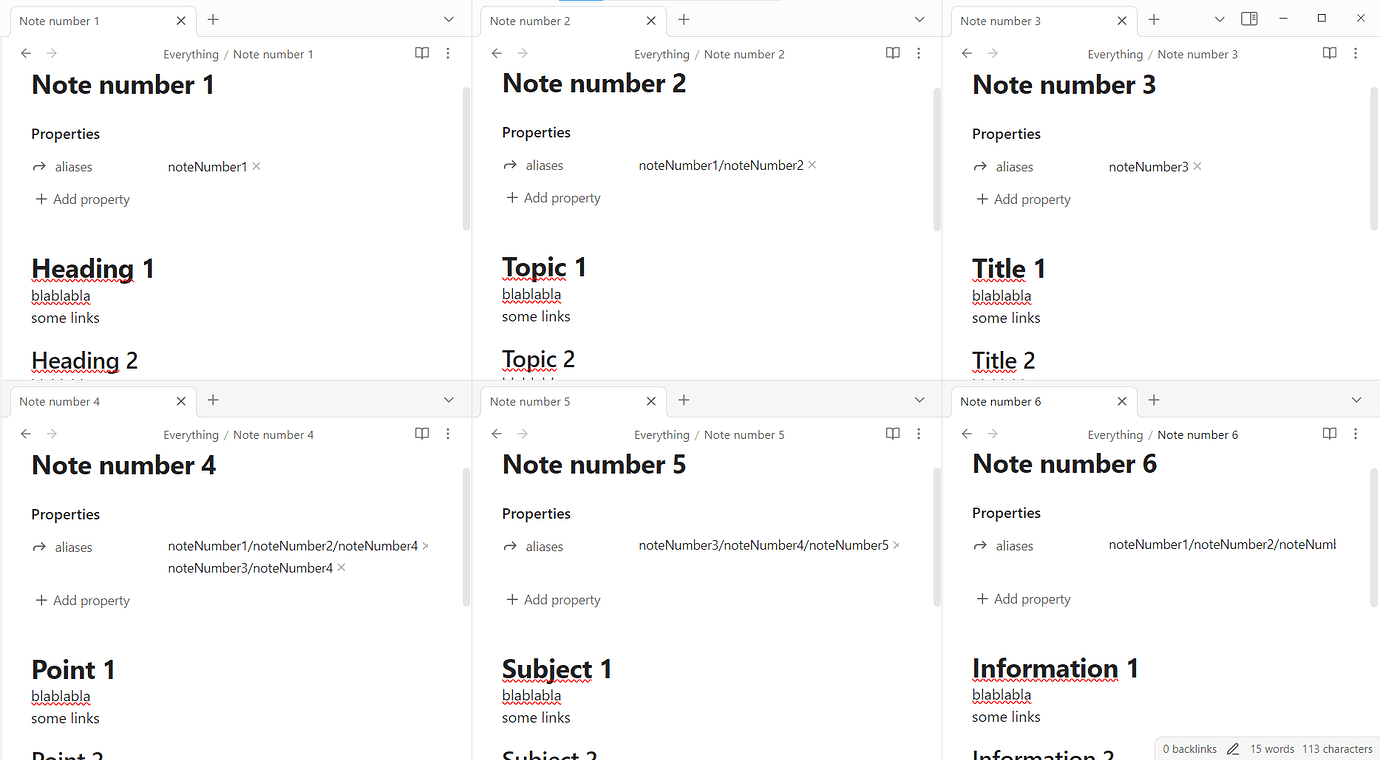Open the tab dropdown chevron near Note number 3
Image resolution: width=1380 pixels, height=760 pixels.
pyautogui.click(x=1218, y=20)
